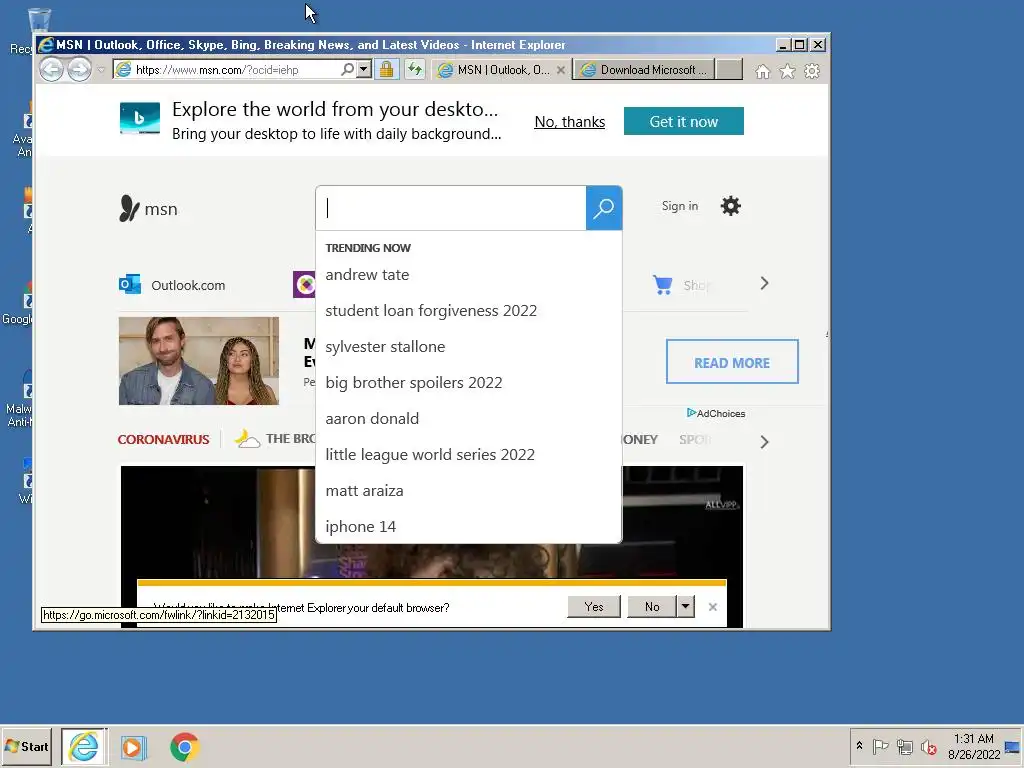Click the address bar search magnifier icon

(x=347, y=69)
